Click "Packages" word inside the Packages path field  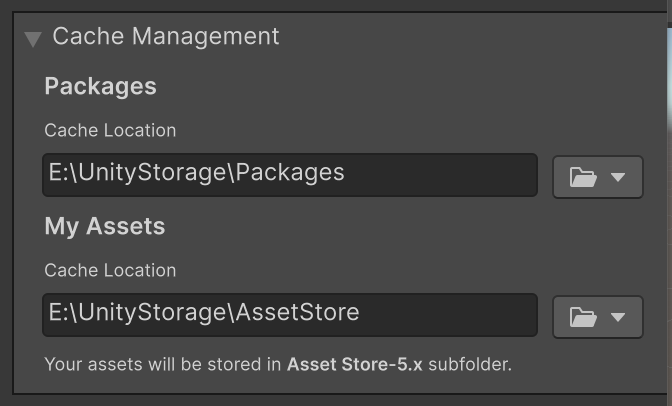point(289,172)
